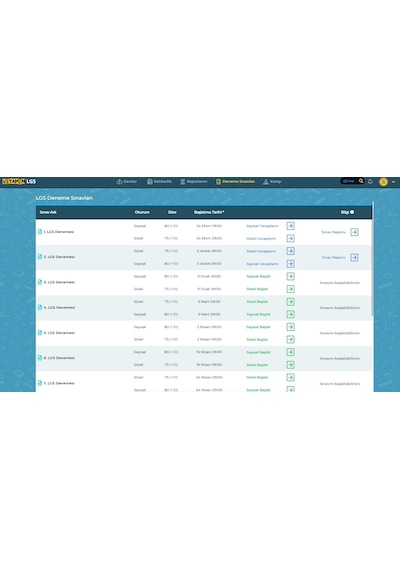Image resolution: width=400 pixels, height=570 pixels.
Task: Click the search input field
Action: [349, 181]
